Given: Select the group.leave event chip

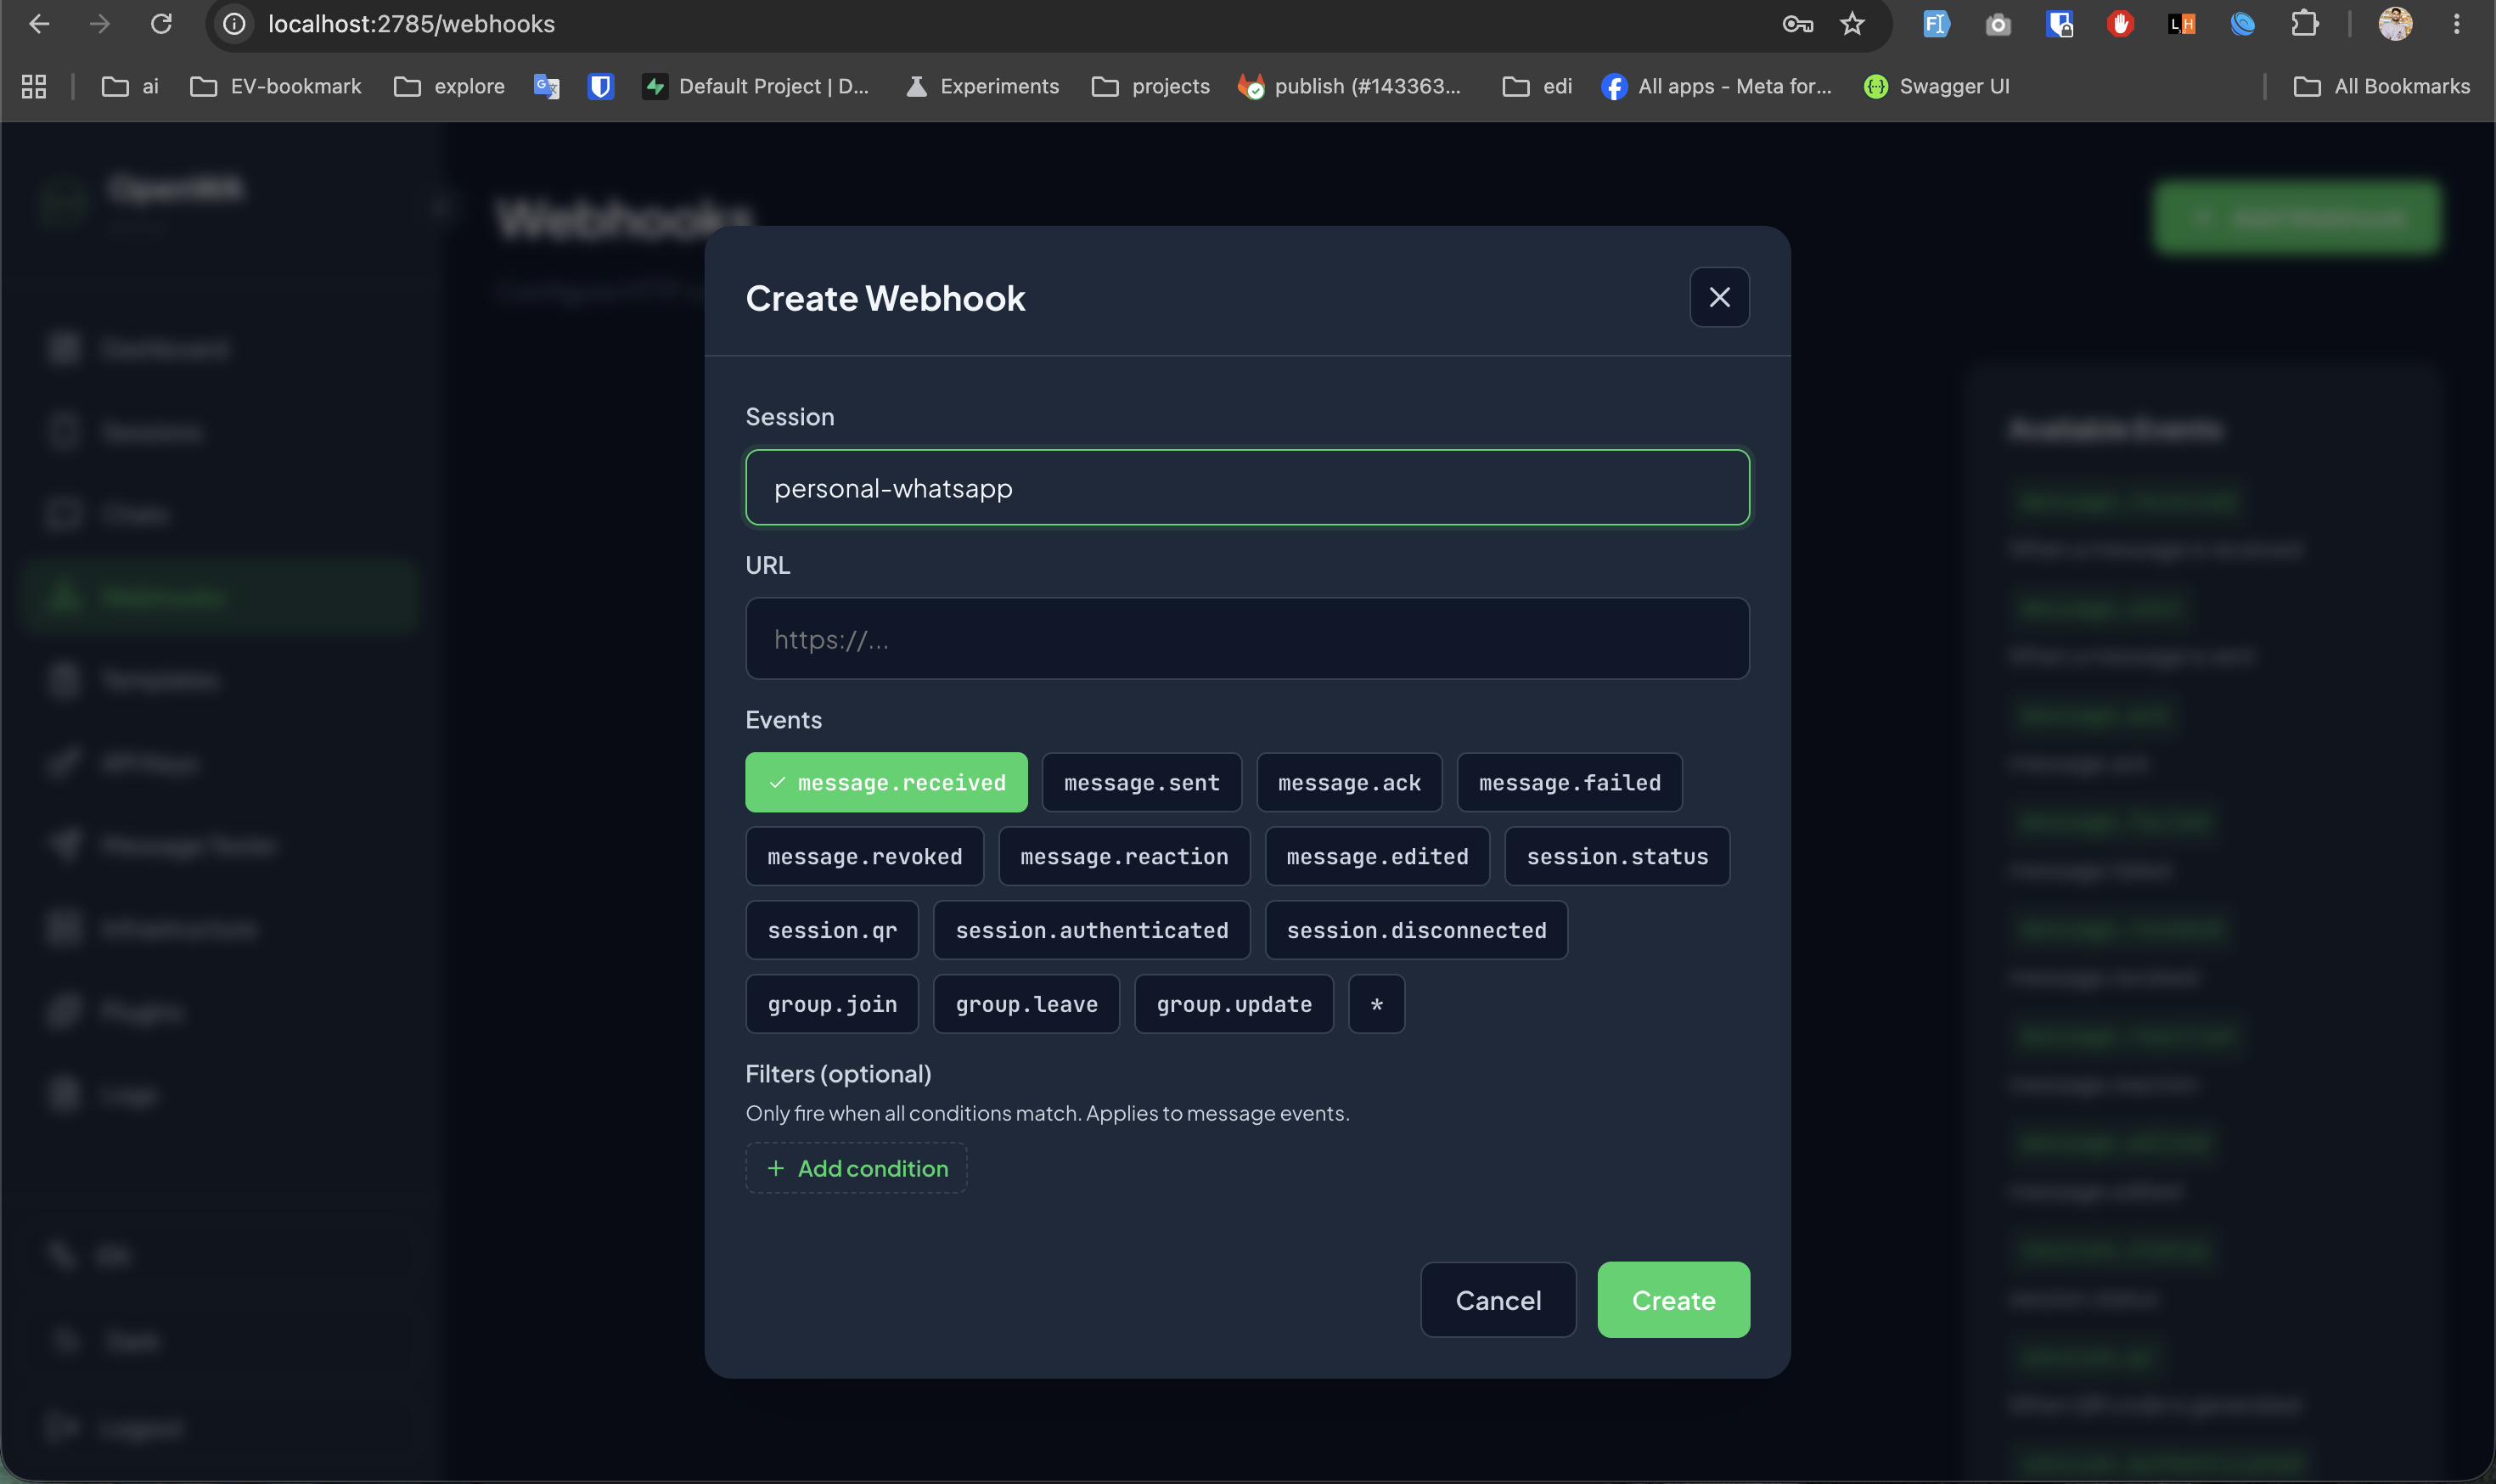Looking at the screenshot, I should tap(1026, 1005).
